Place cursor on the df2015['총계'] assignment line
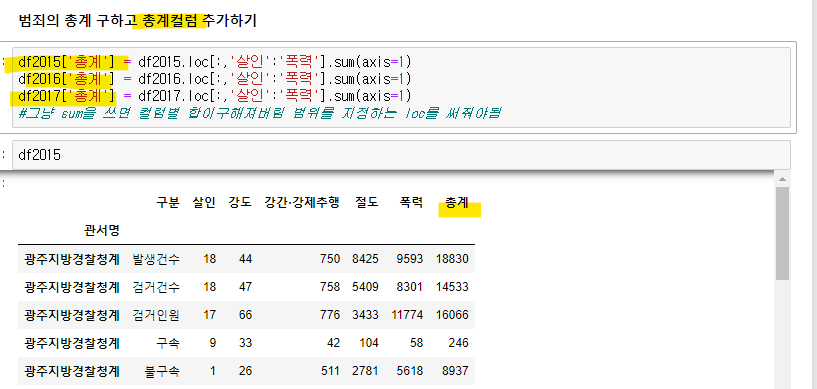The height and width of the screenshot is (389, 817). click(215, 62)
